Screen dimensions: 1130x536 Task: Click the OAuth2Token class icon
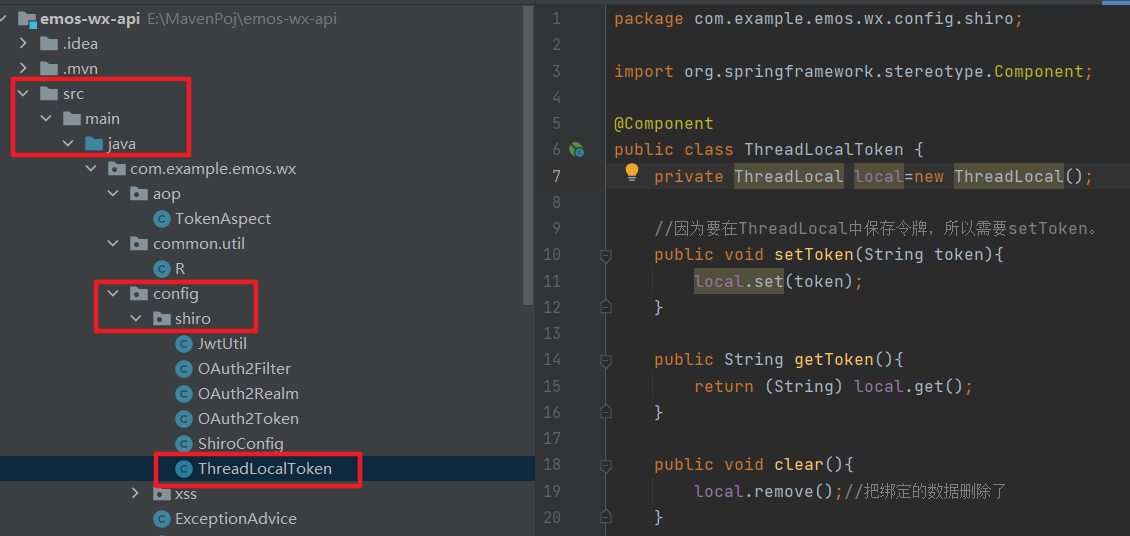[184, 419]
